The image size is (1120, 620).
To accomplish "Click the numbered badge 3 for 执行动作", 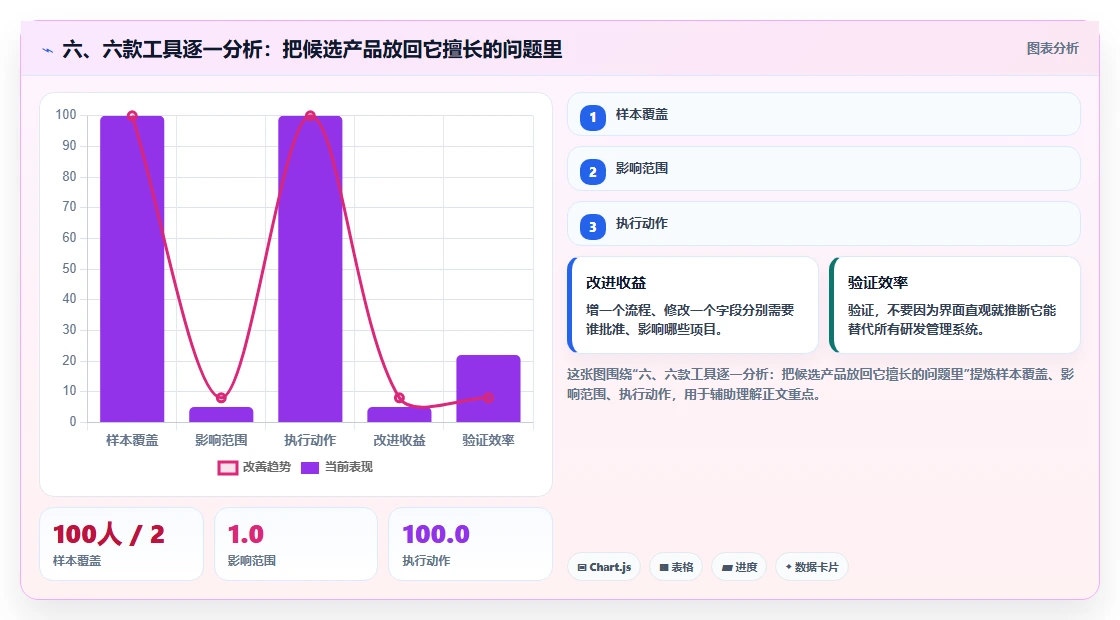I will pos(592,226).
